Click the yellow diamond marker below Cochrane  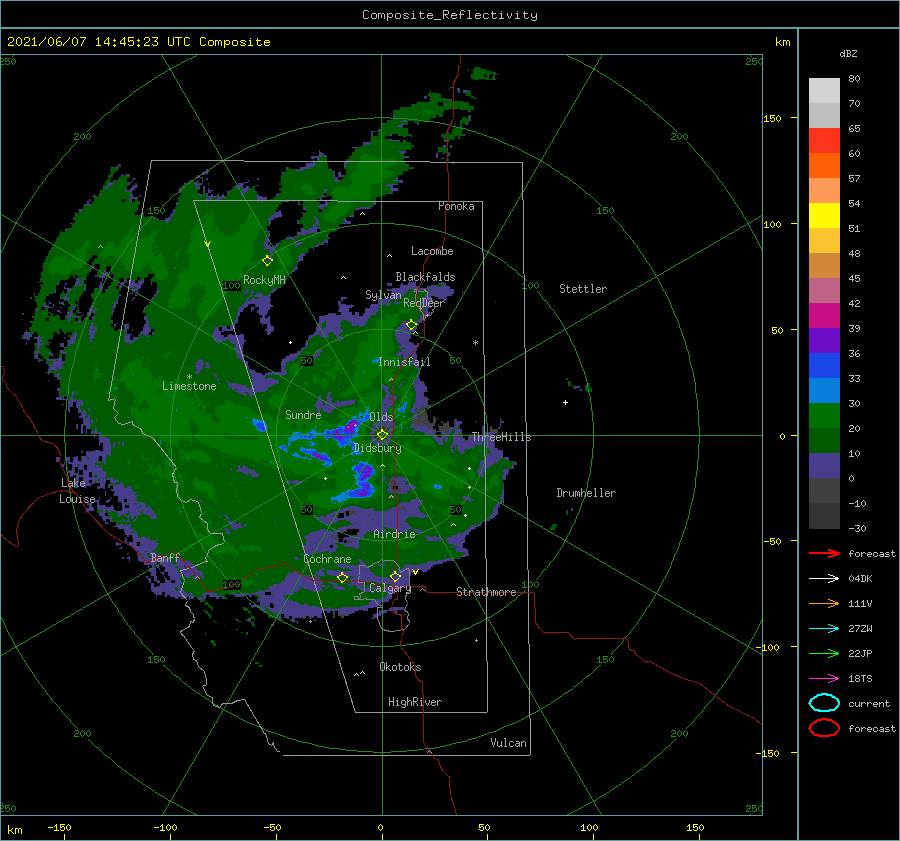point(343,577)
